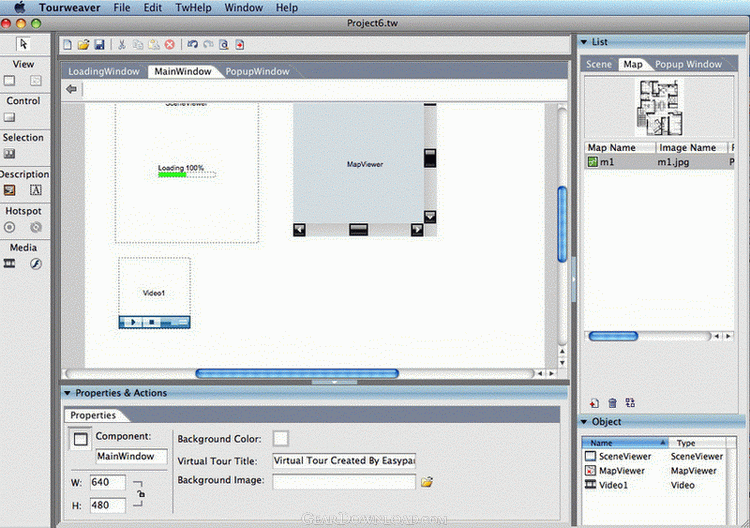Collapse bottom panel via divider arrow handle
The height and width of the screenshot is (528, 750).
click(334, 382)
